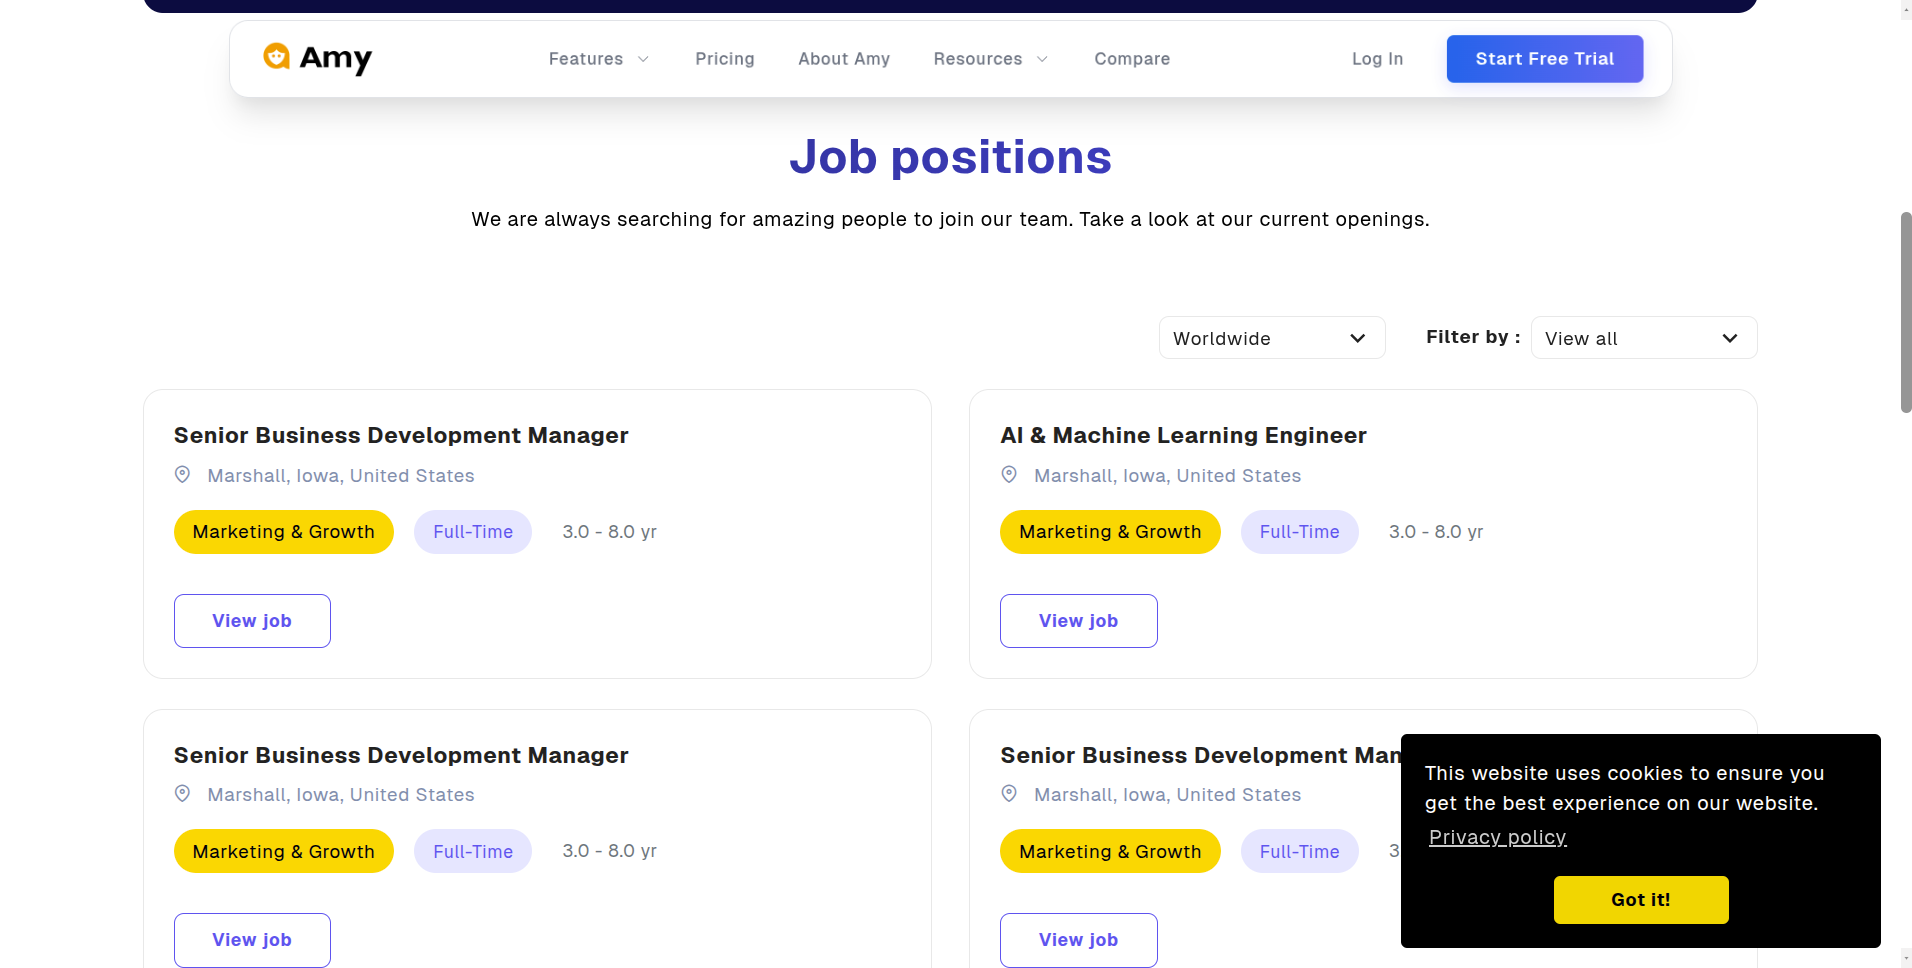This screenshot has width=1912, height=968.
Task: Open the 'View all' filter dropdown
Action: click(x=1643, y=338)
